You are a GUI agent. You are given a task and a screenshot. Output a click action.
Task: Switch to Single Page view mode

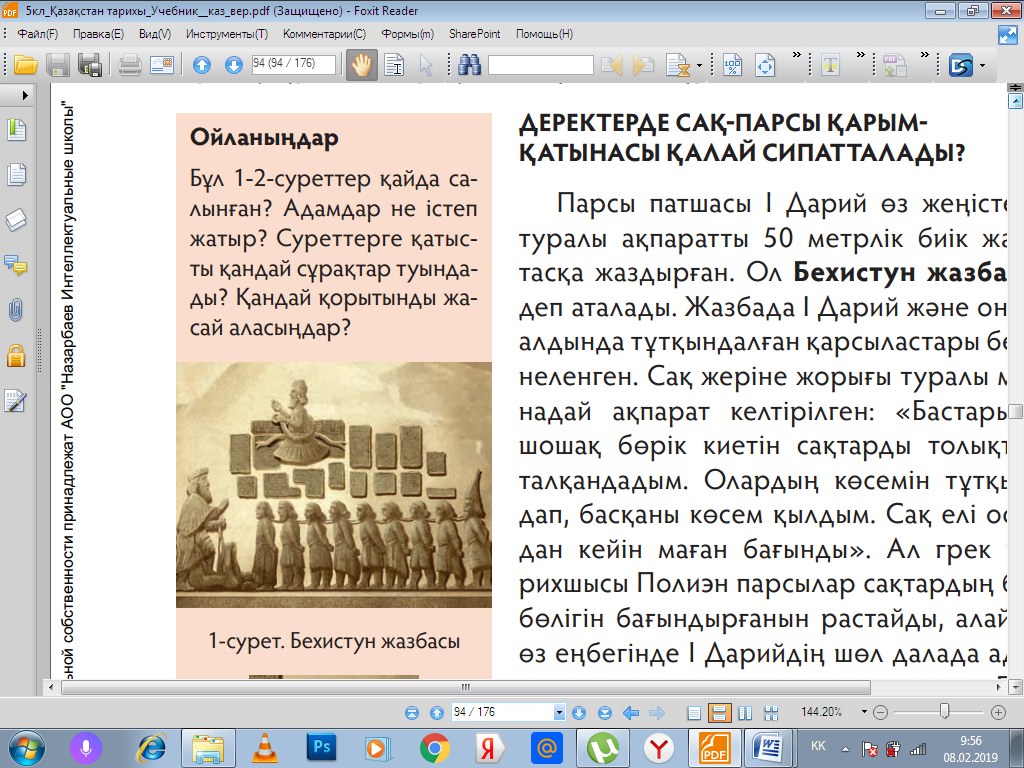pos(694,712)
